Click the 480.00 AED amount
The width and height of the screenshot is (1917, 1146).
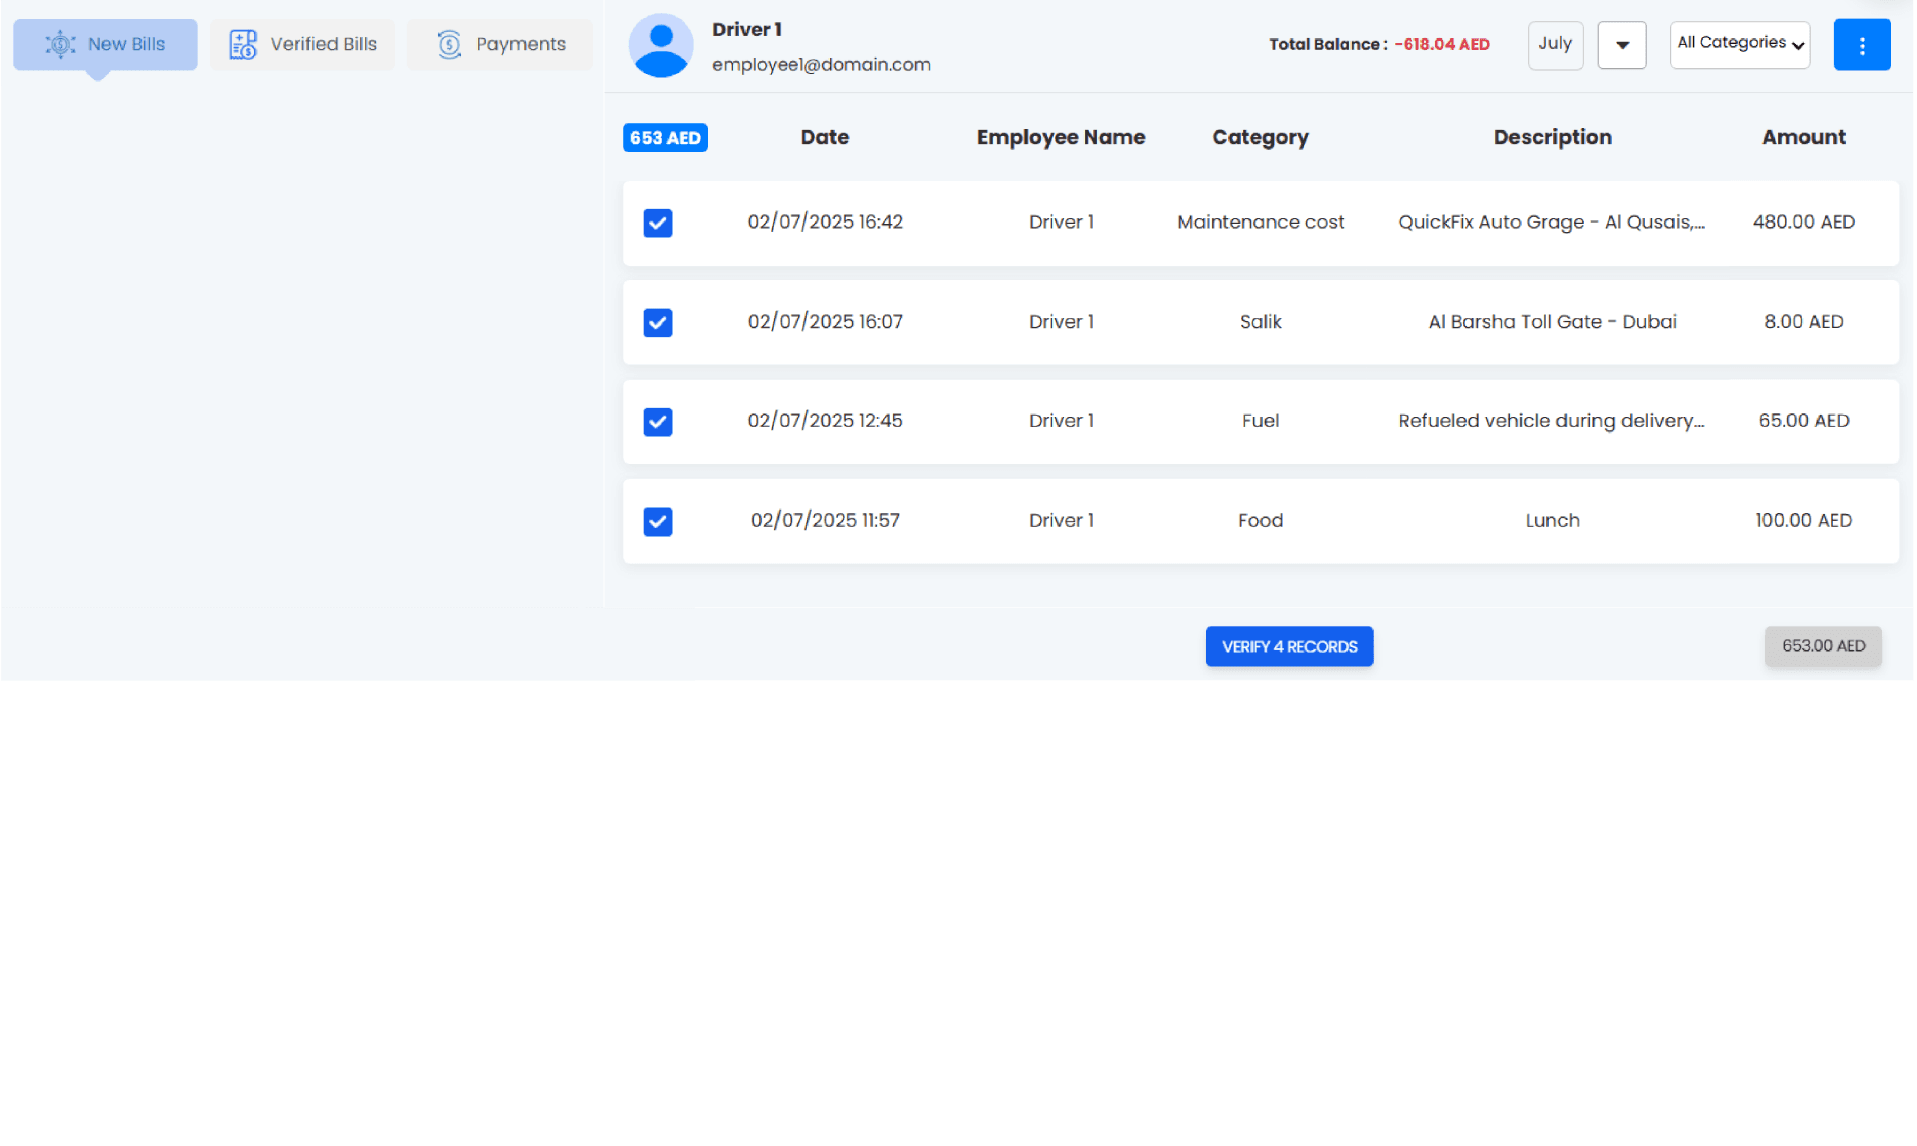(1803, 222)
